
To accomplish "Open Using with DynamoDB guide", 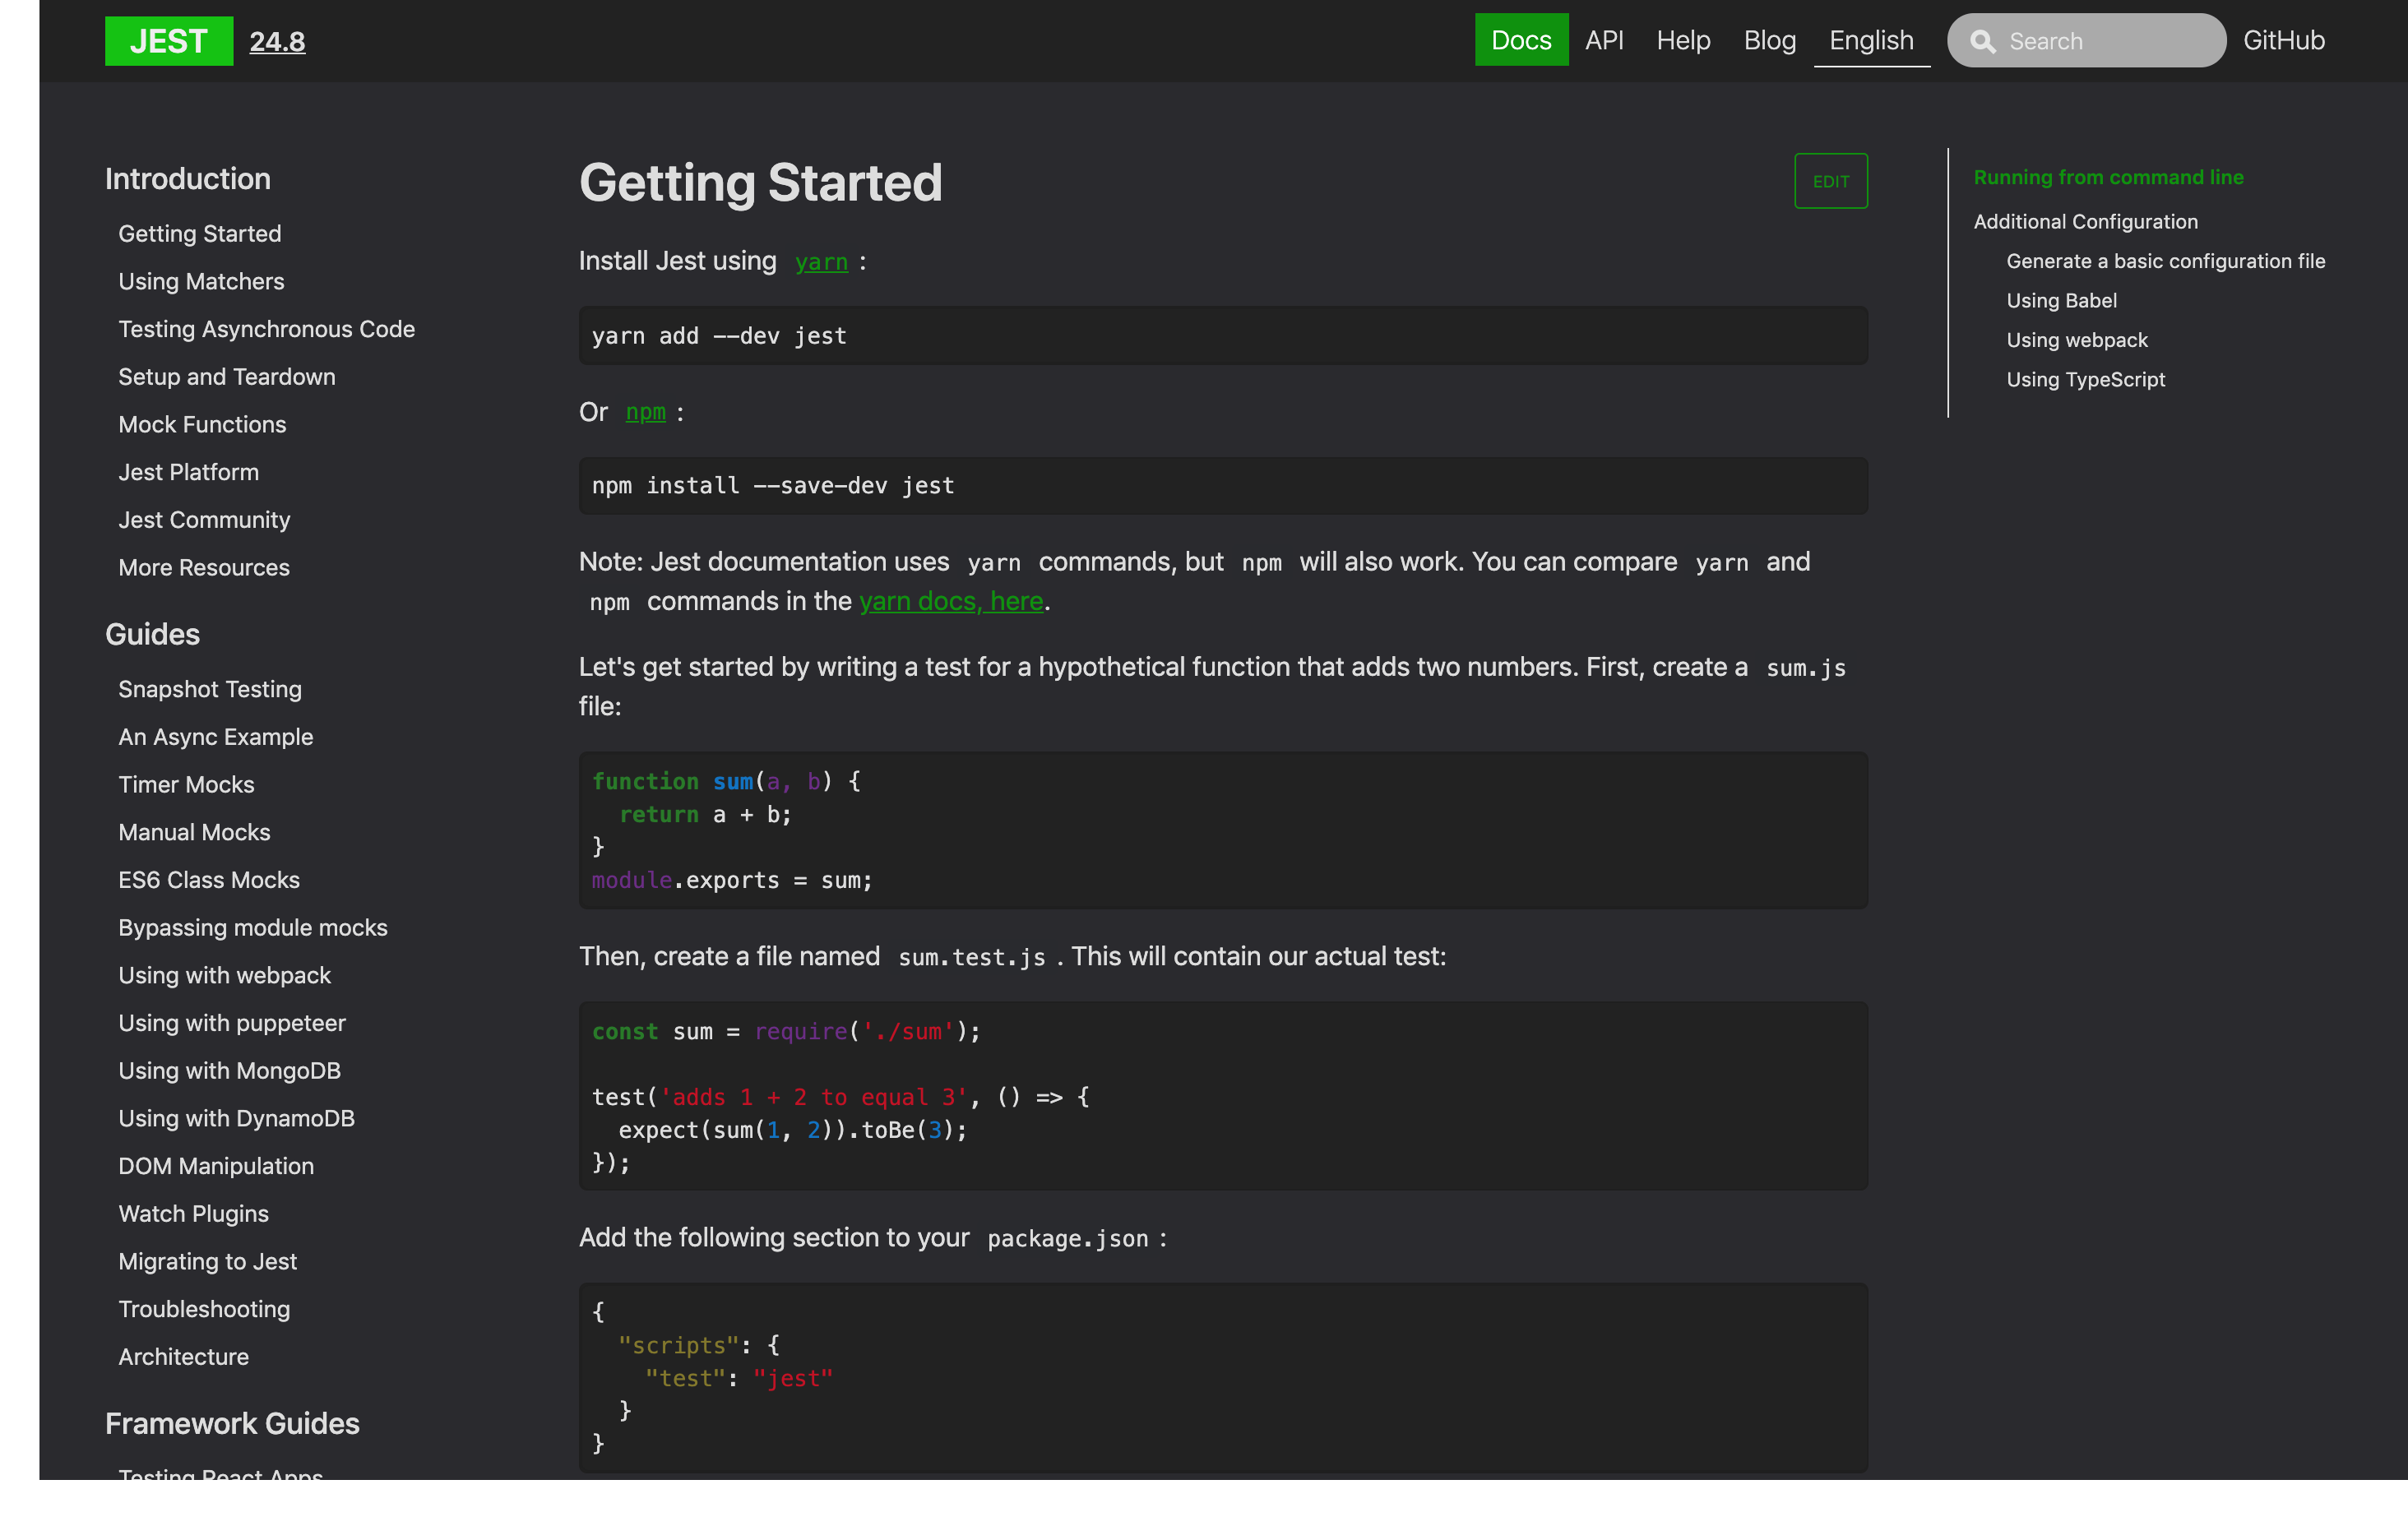I will (x=236, y=1119).
